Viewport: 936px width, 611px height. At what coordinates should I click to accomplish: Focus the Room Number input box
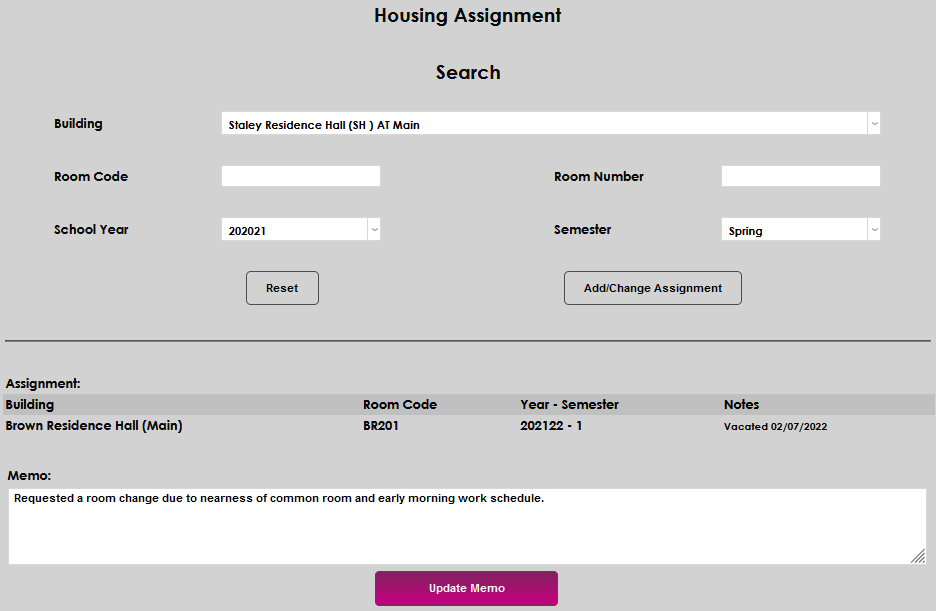800,175
